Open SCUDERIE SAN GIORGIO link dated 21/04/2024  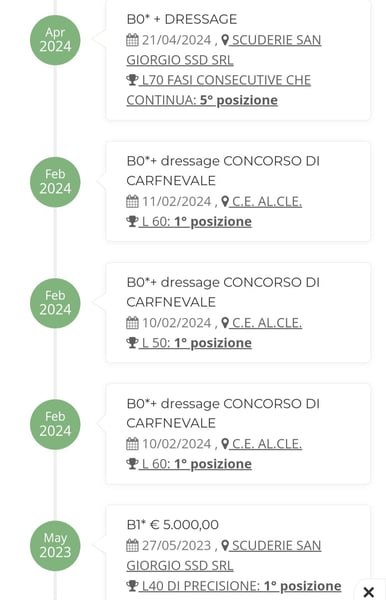coord(224,50)
